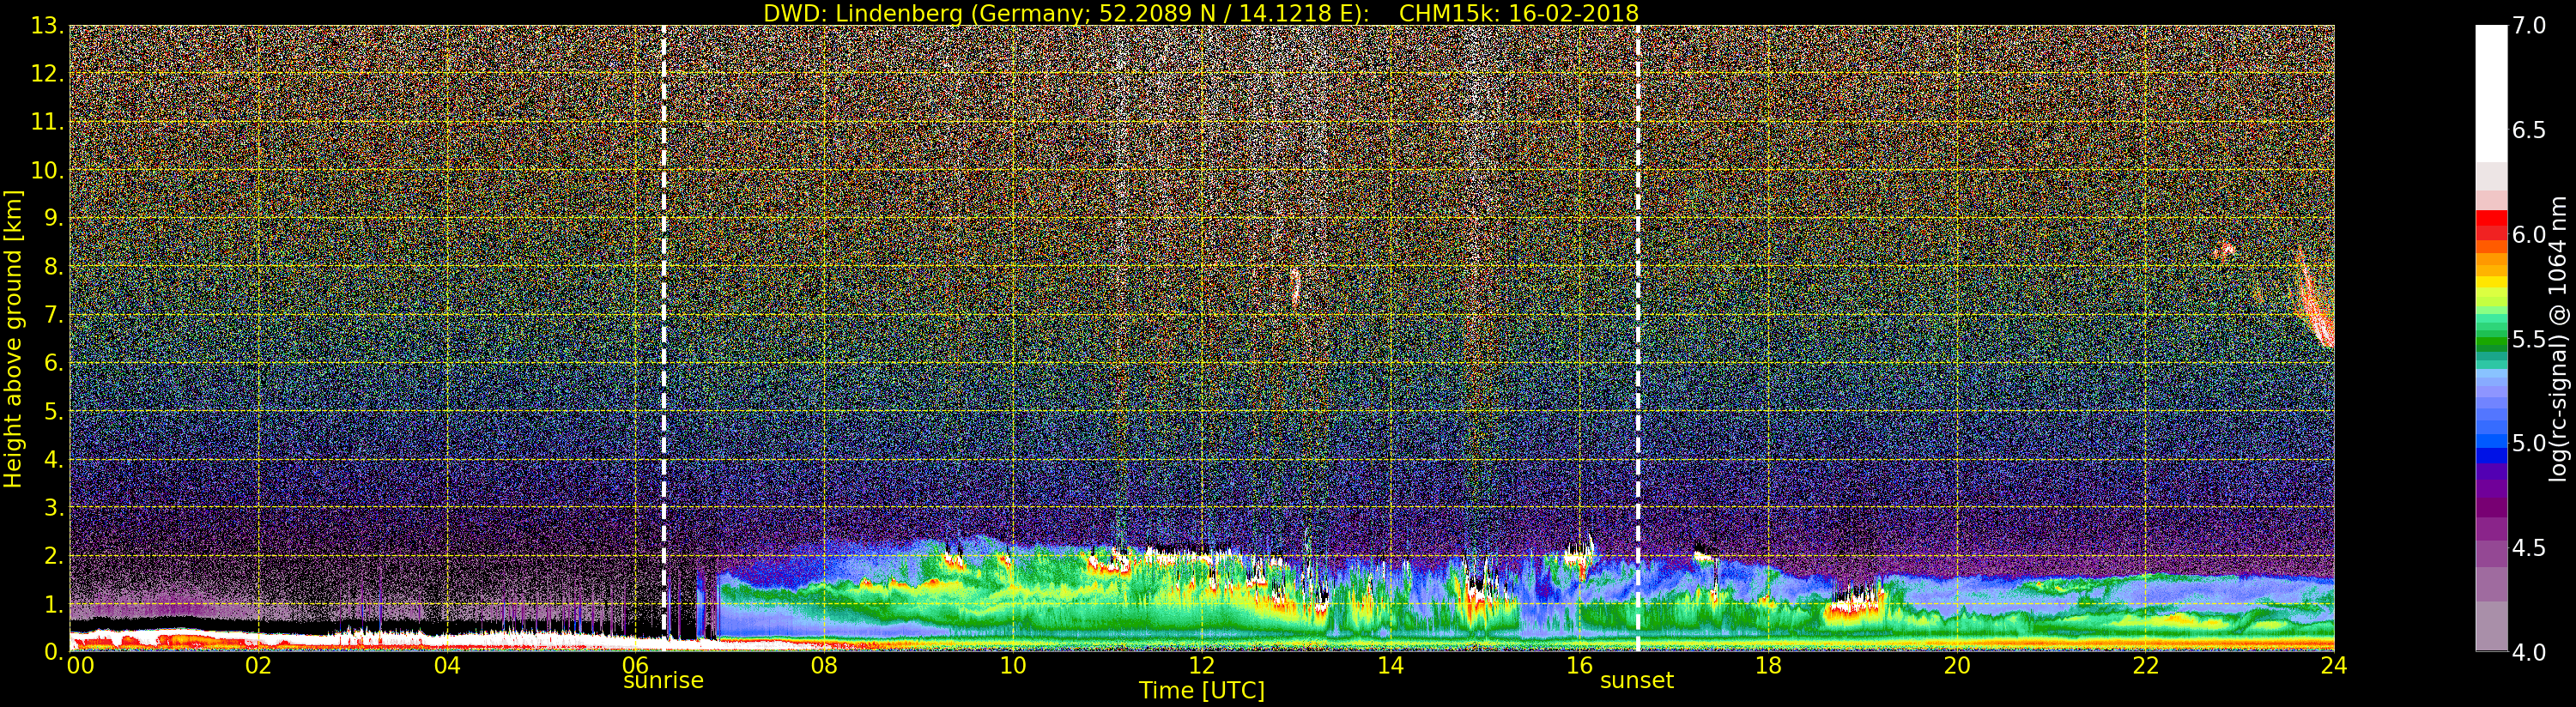Click the x-axis tick label '12'

(1202, 665)
